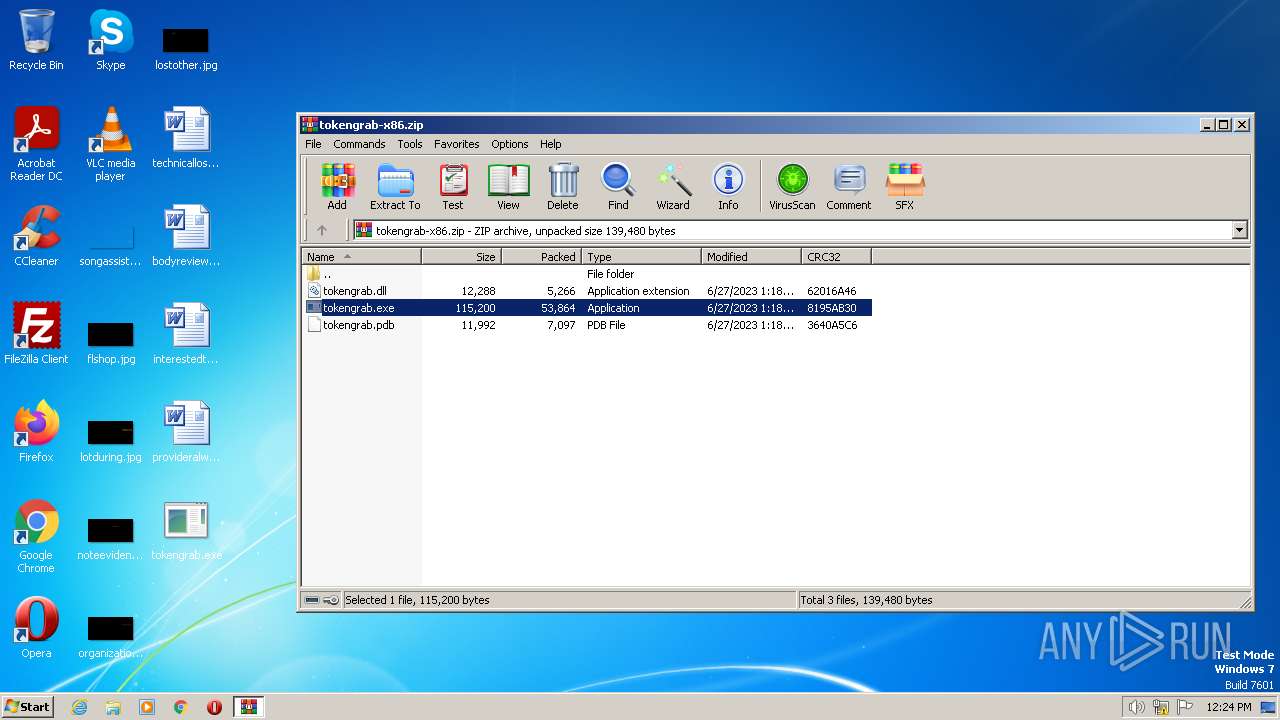Click the WinRAR title bar icon
Image resolution: width=1280 pixels, height=720 pixels.
[310, 125]
